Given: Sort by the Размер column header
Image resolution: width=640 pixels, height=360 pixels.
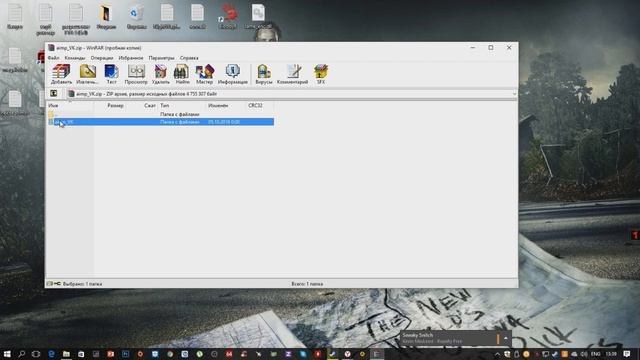Looking at the screenshot, I should [x=111, y=105].
